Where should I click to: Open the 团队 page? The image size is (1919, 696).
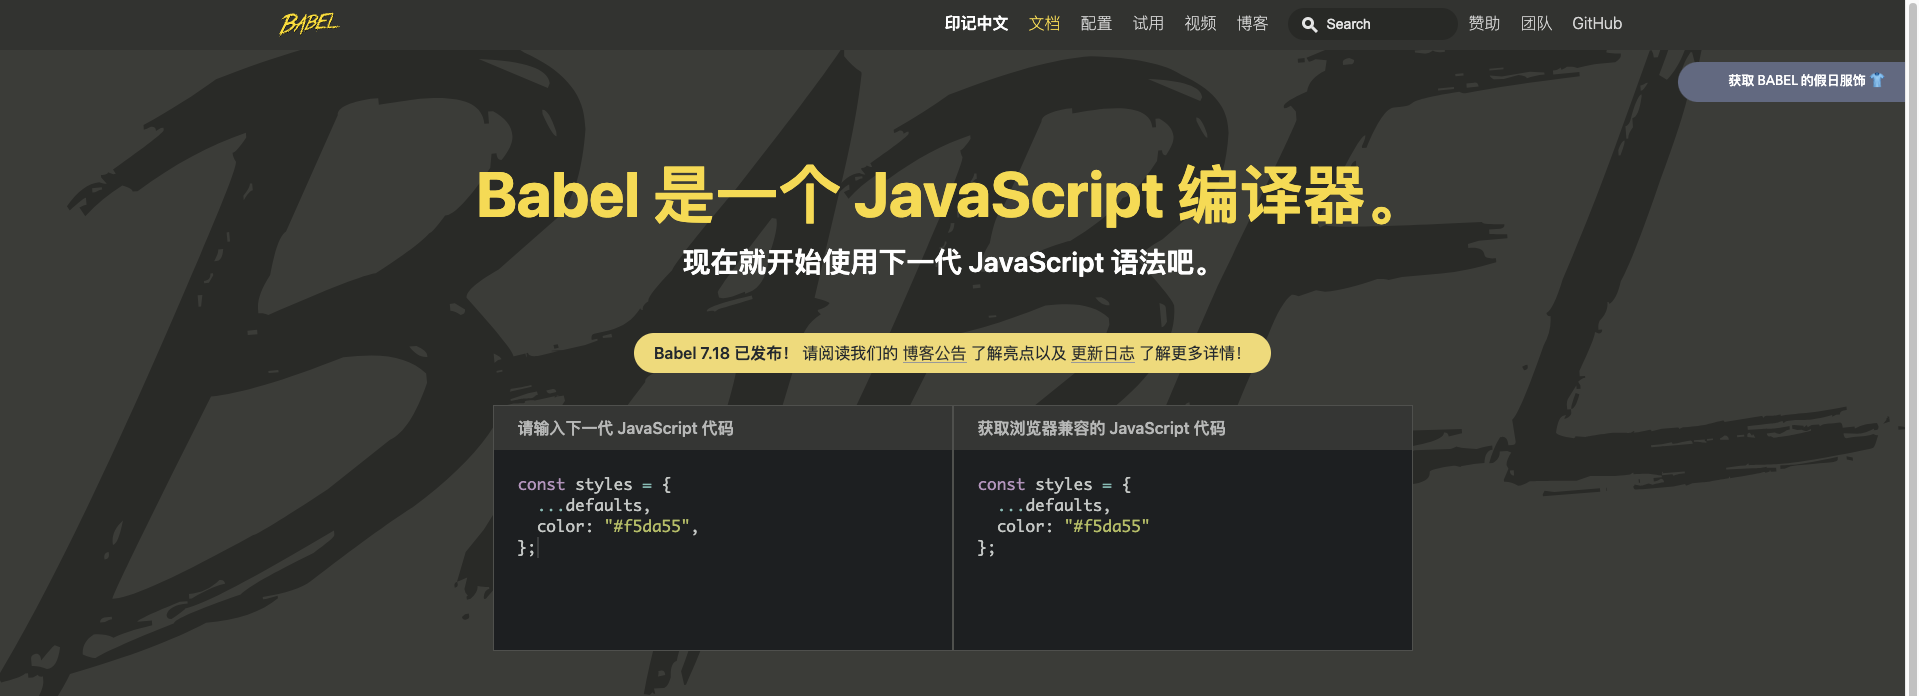(1536, 24)
